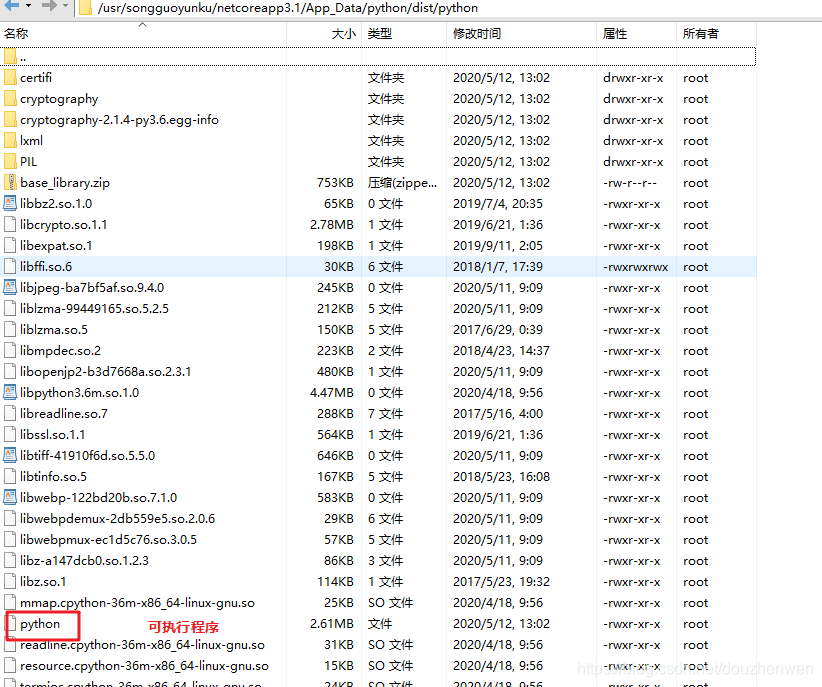This screenshot has height=687, width=822.
Task: Open back history dropdown arrow
Action: (x=28, y=6)
